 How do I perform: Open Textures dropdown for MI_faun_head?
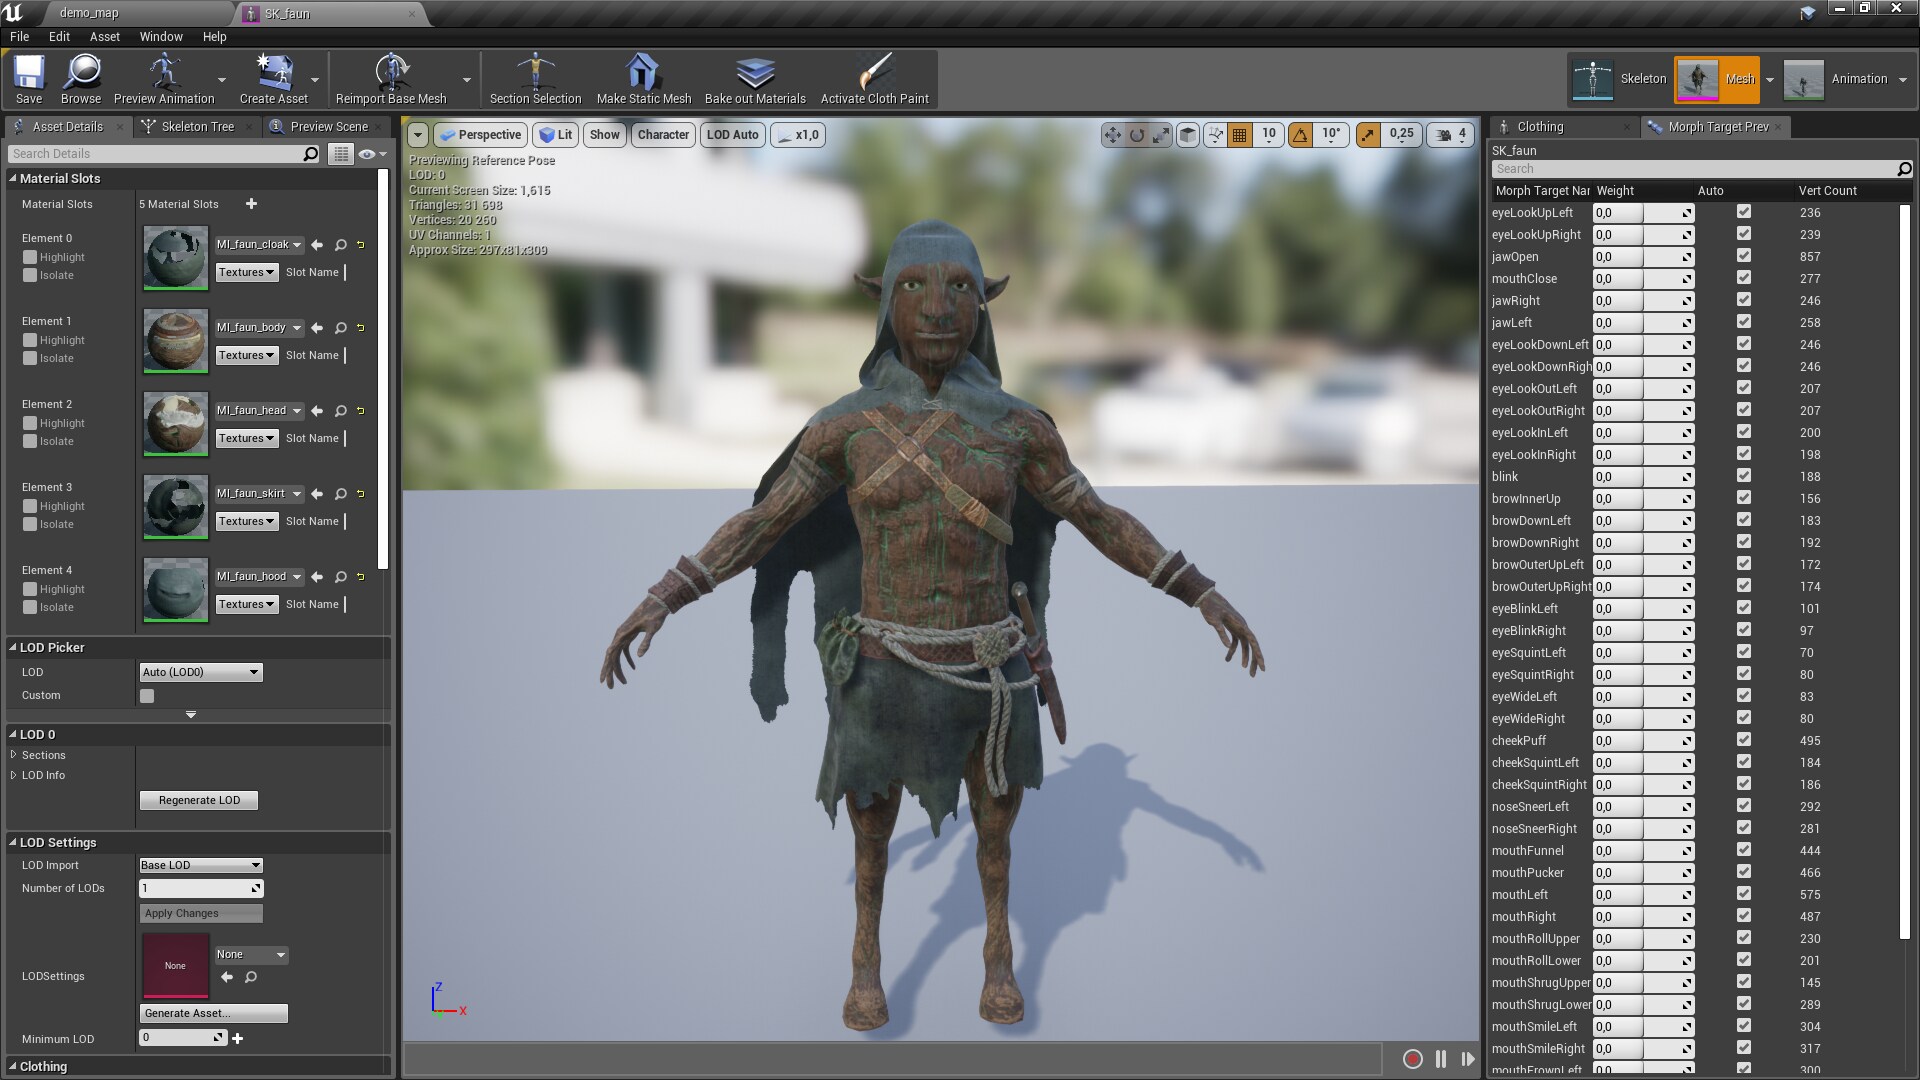[246, 438]
